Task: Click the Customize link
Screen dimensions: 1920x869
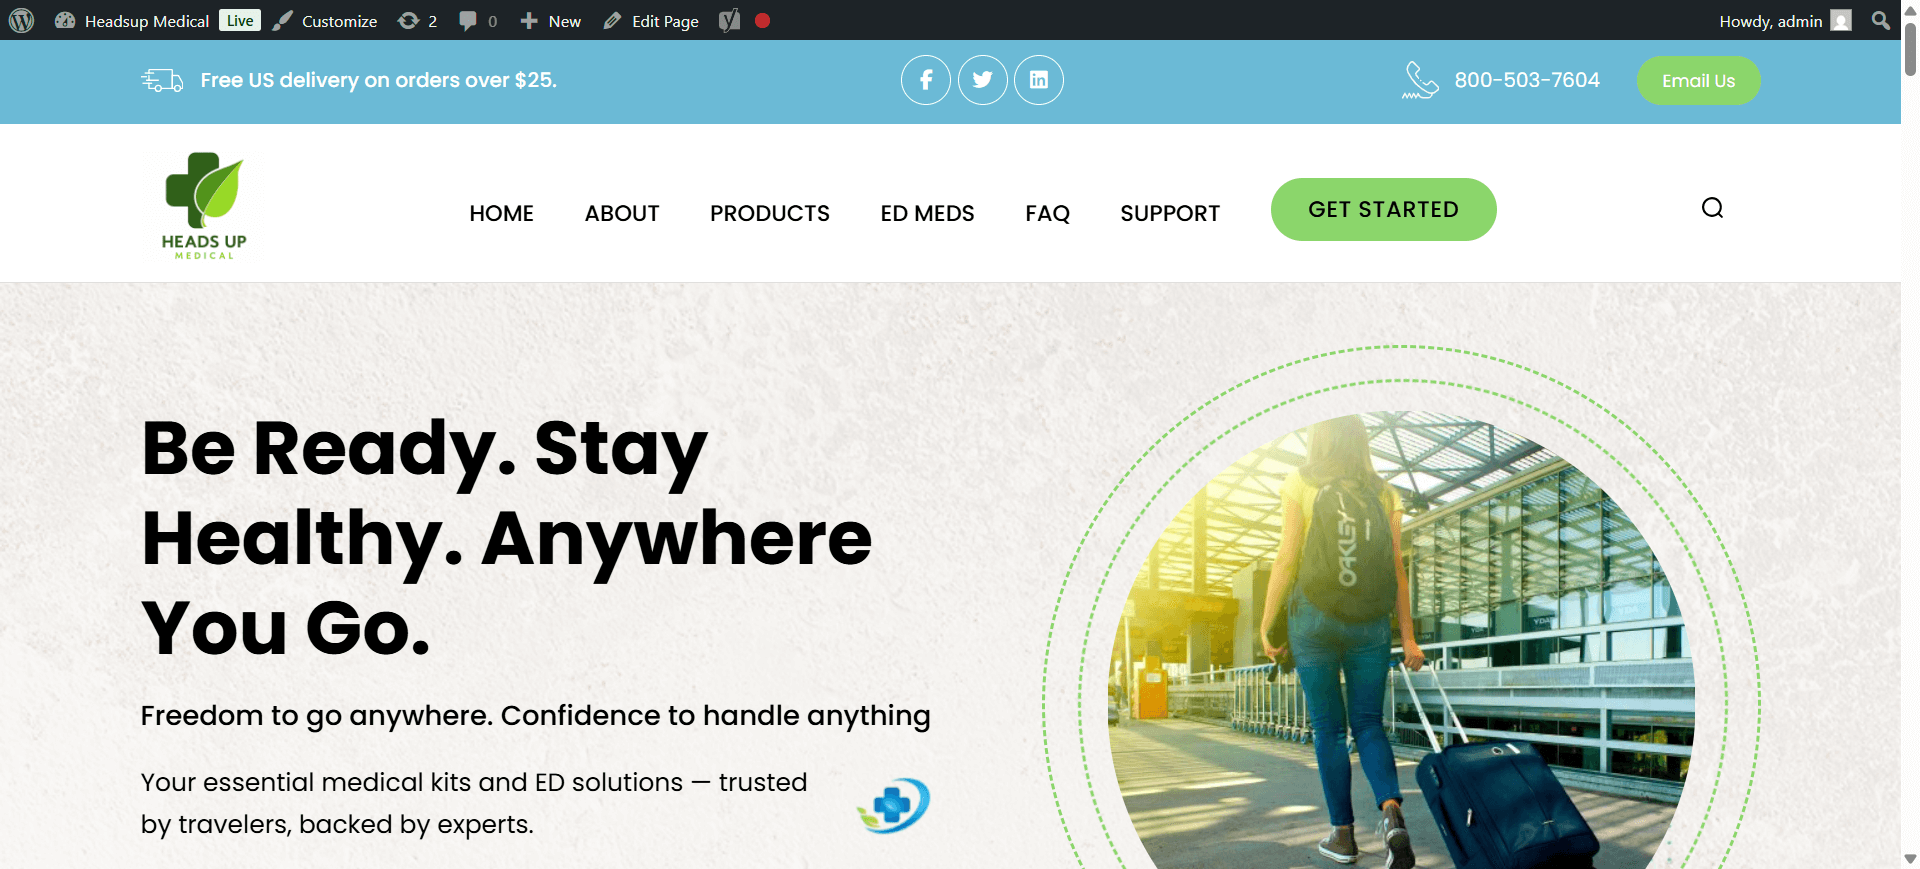Action: 326,21
